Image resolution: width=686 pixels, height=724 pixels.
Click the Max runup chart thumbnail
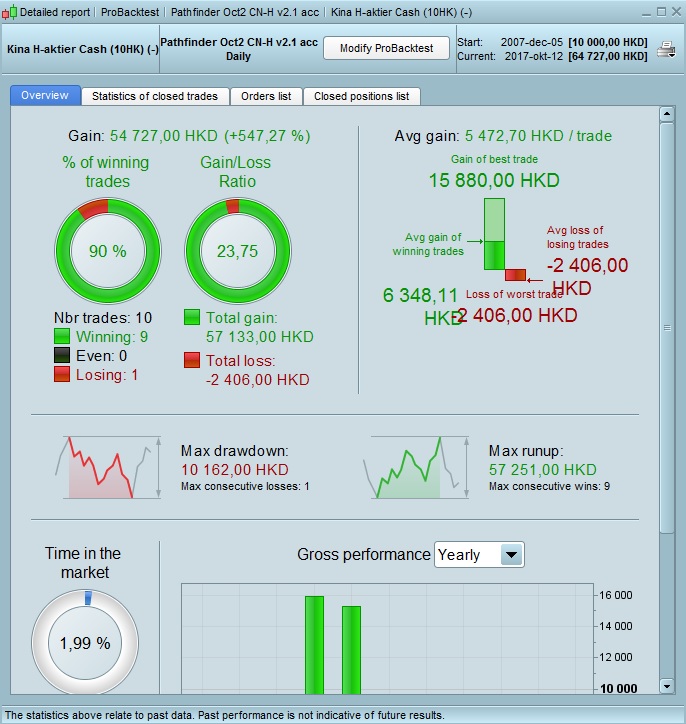[416, 467]
